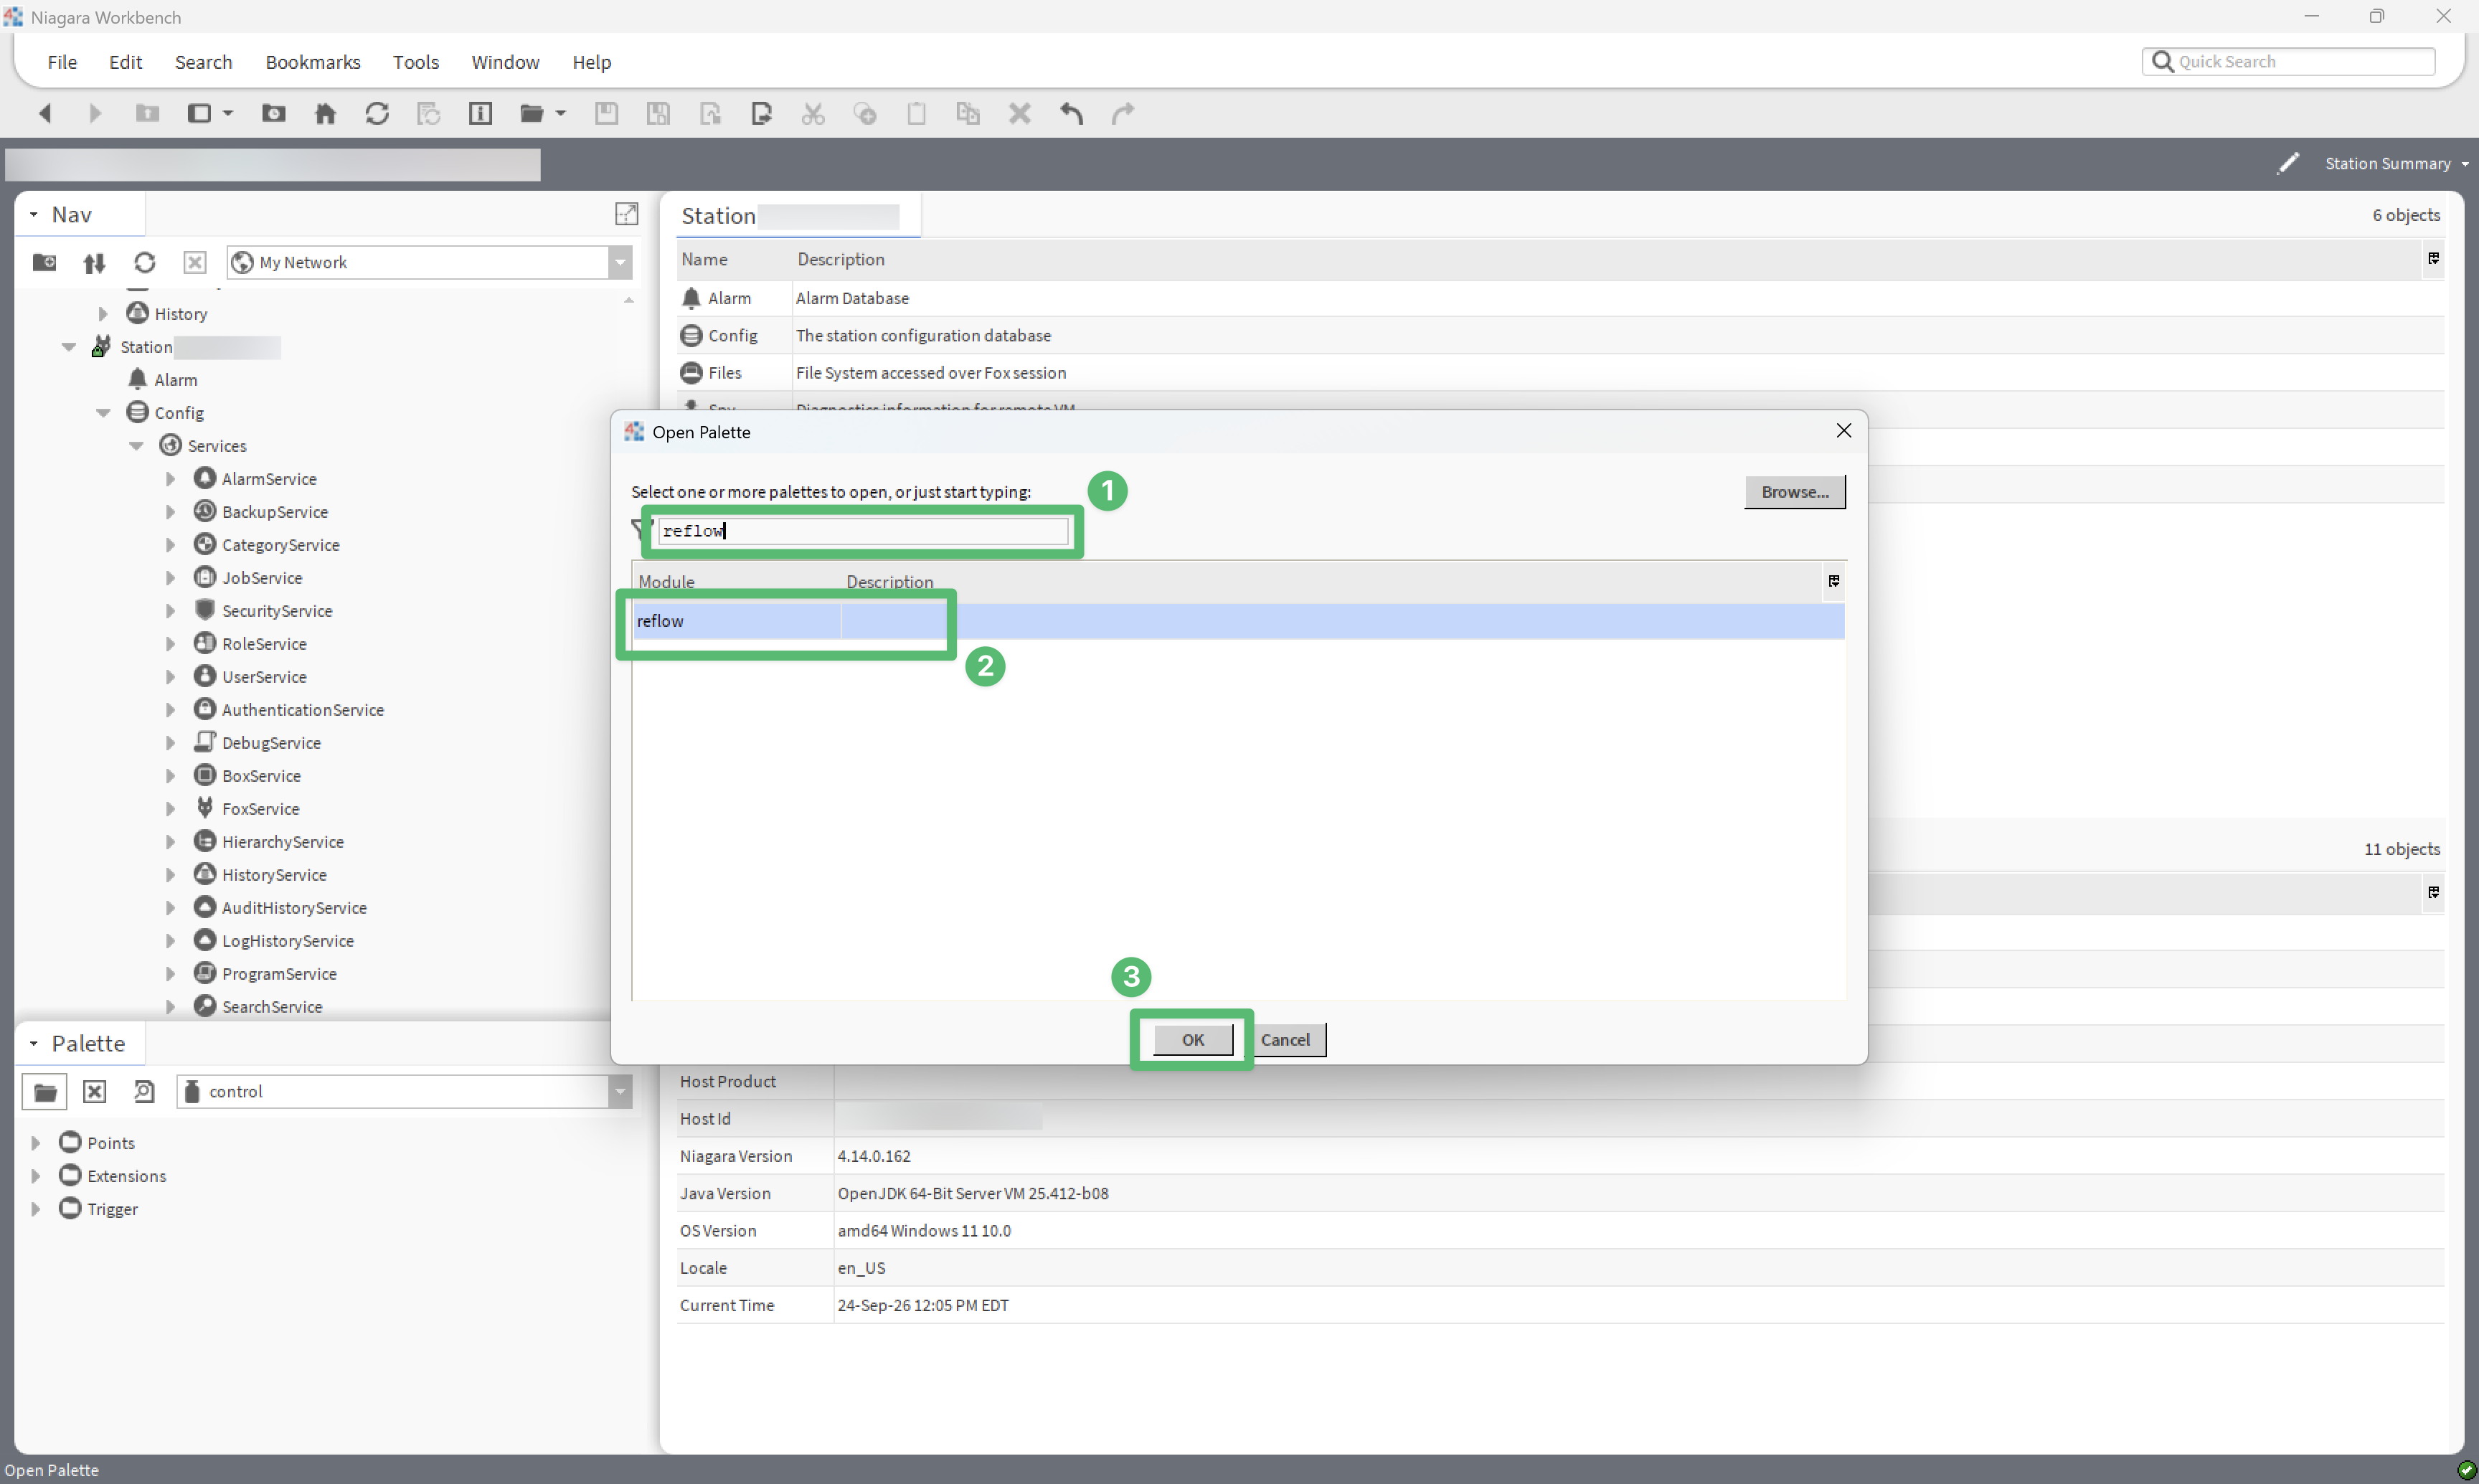Open the Station Summary view dropdown
Screen dimensions: 2479x1484
tap(2397, 163)
